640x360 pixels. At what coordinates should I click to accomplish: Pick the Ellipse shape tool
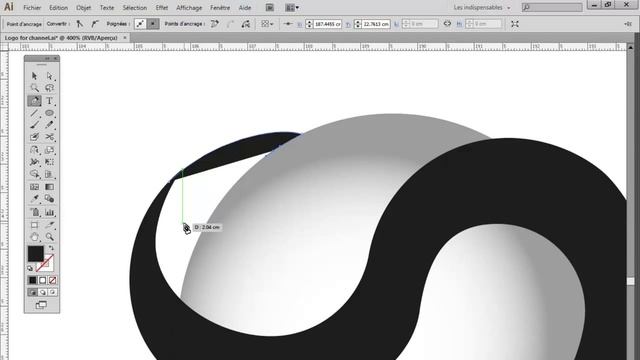point(49,113)
